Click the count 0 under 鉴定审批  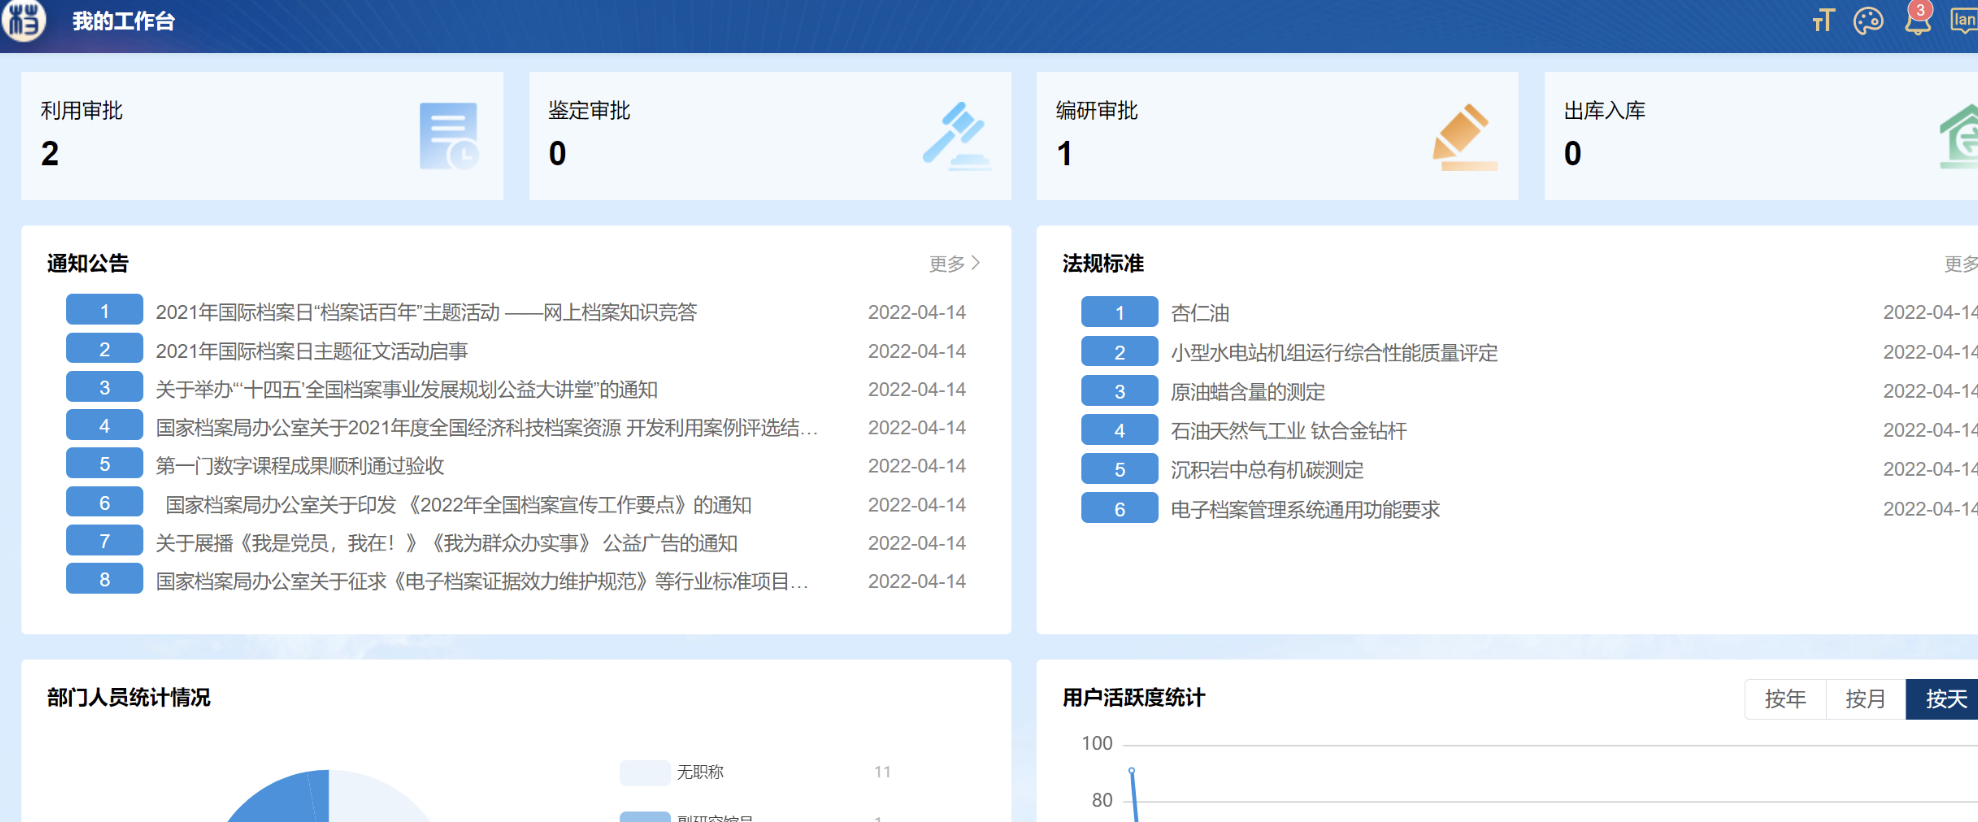(x=558, y=153)
